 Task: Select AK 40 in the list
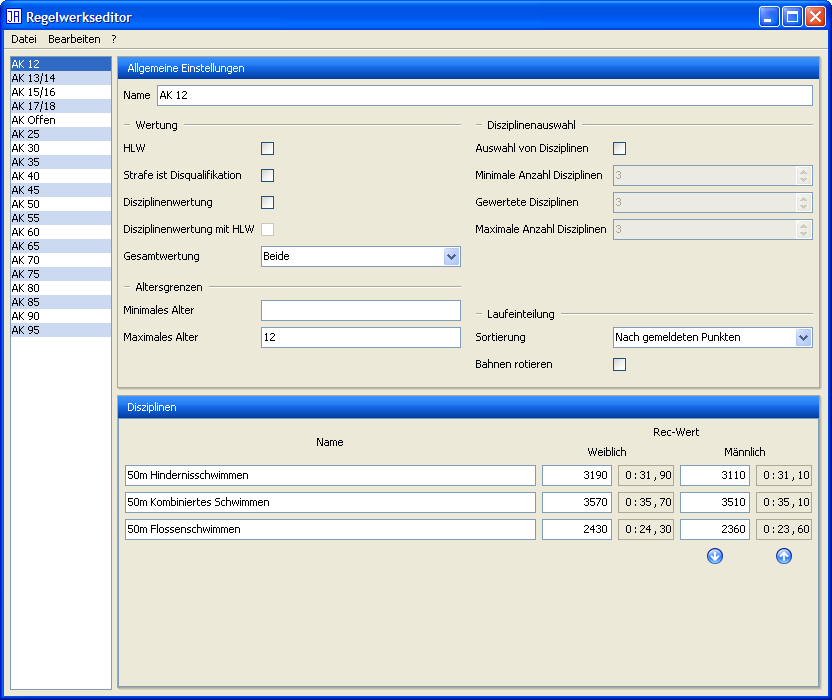point(61,176)
